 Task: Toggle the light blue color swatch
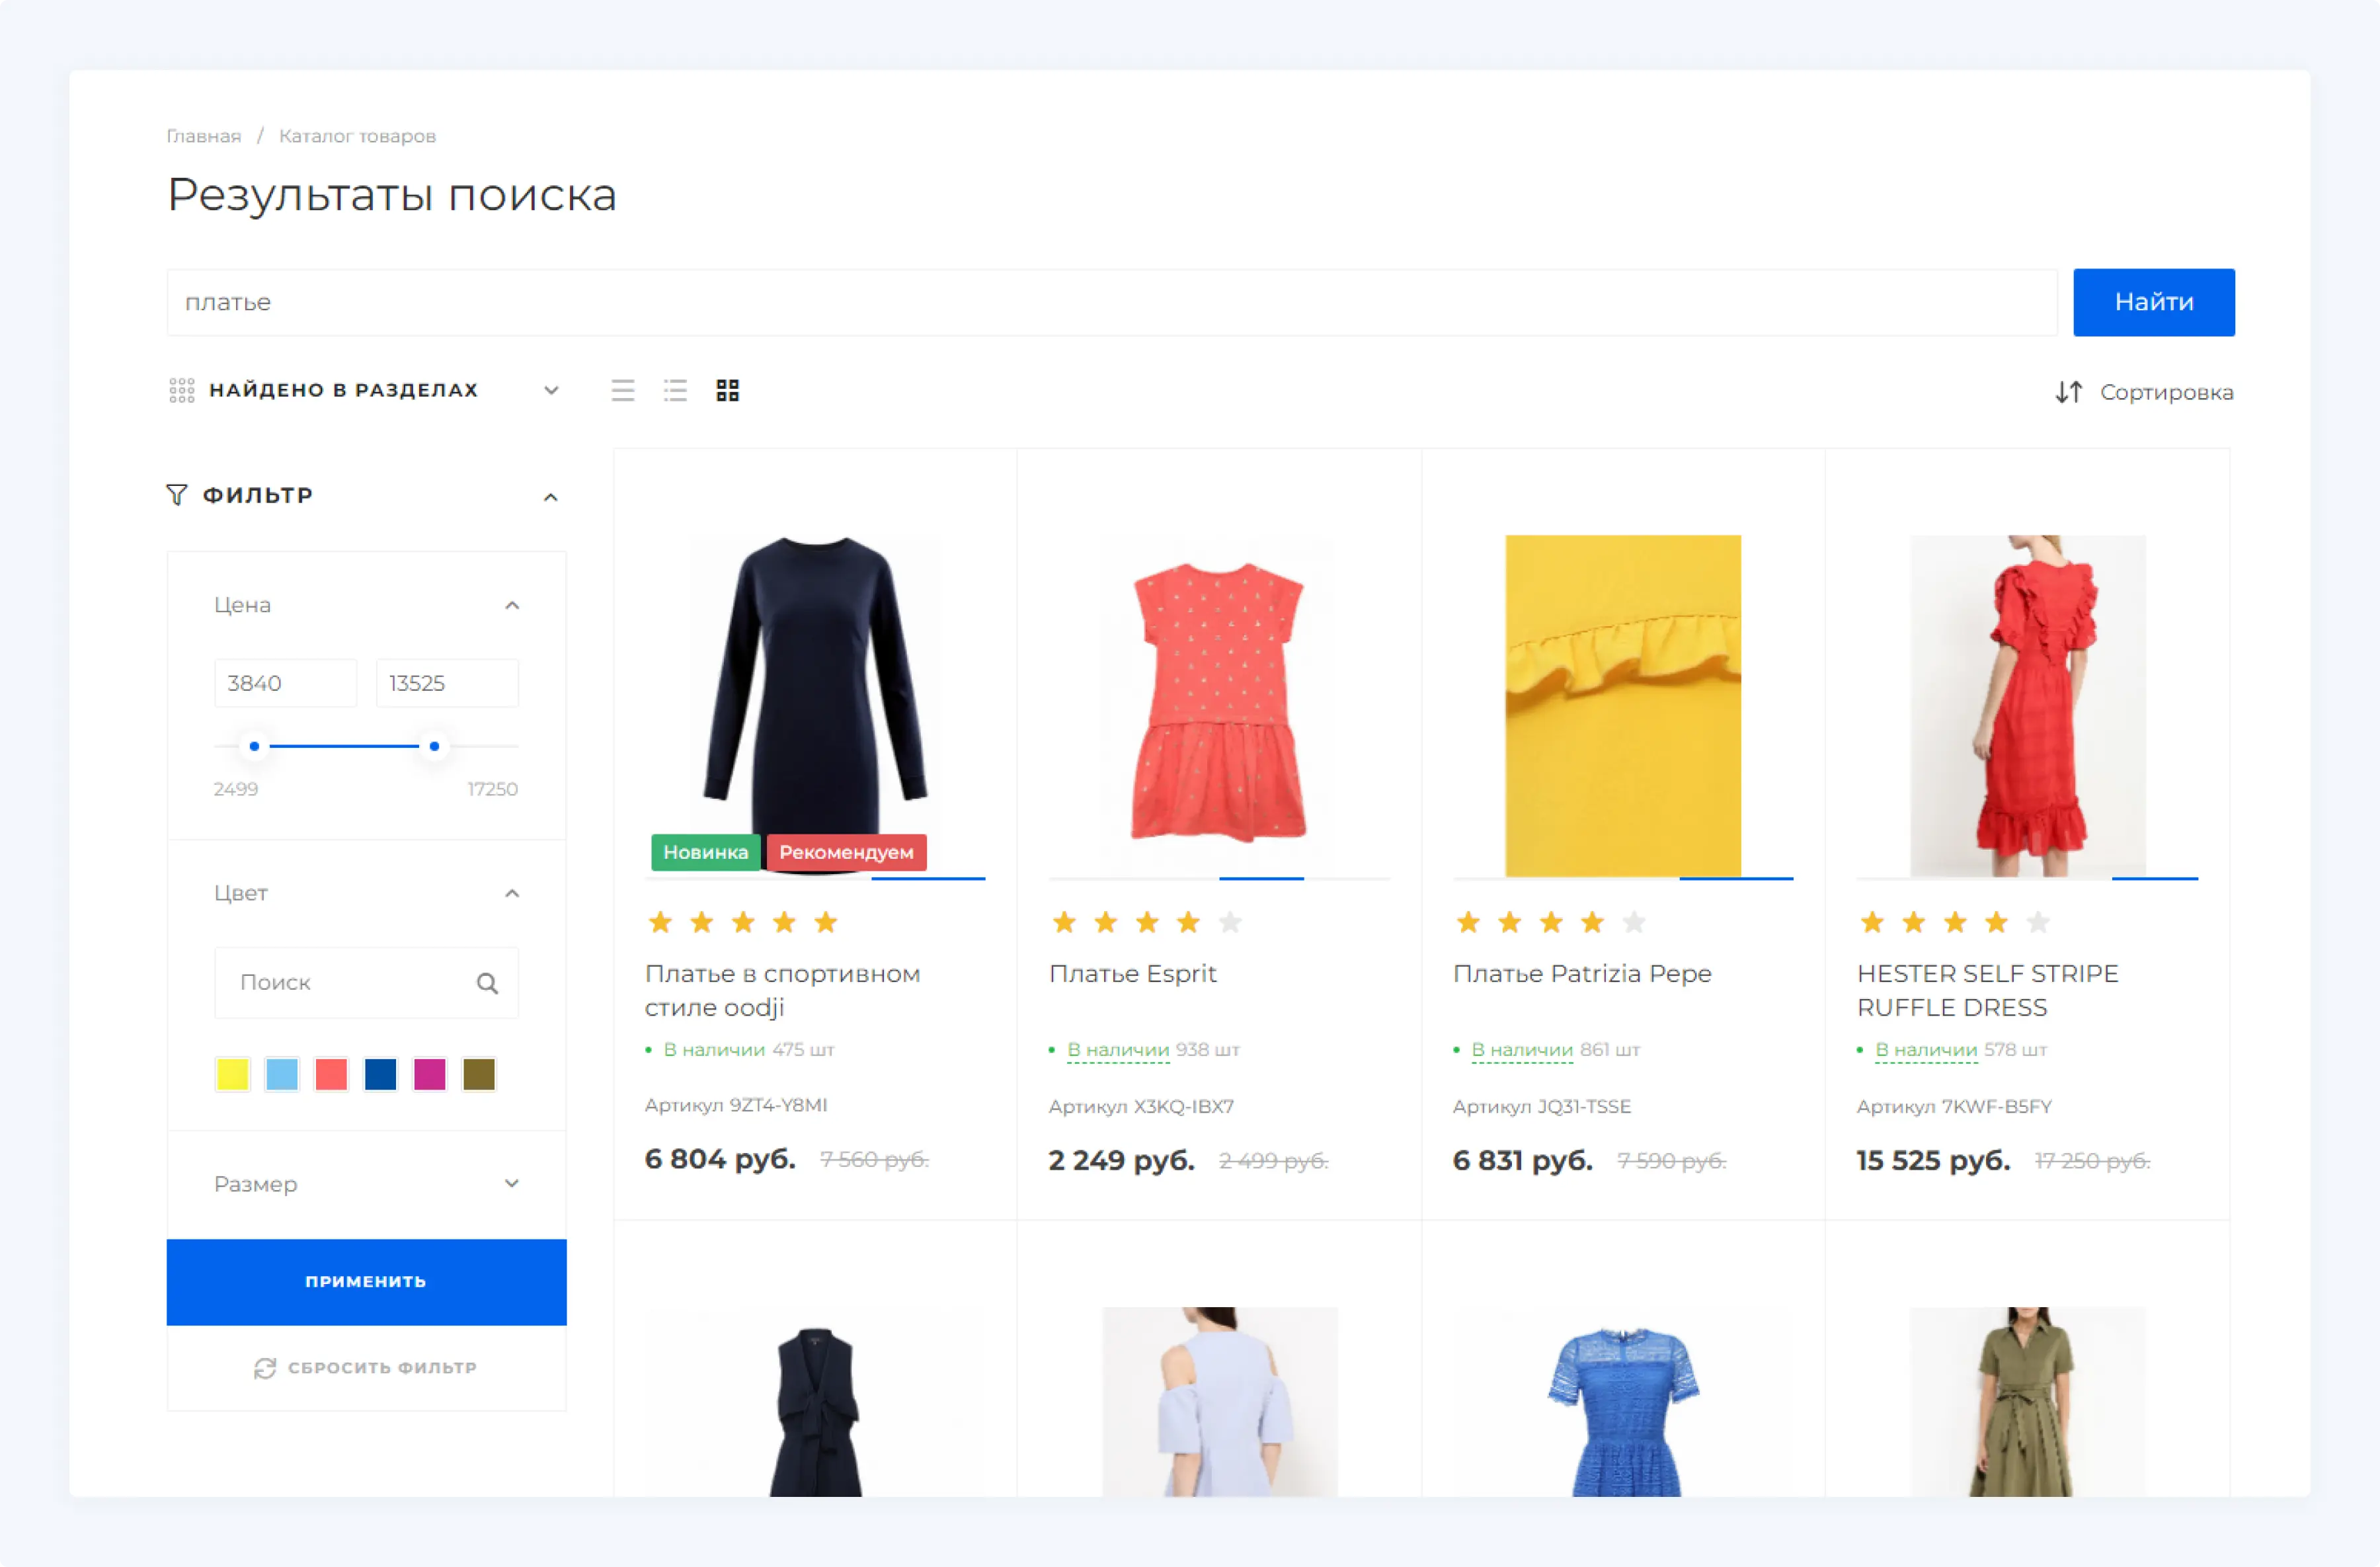pyautogui.click(x=282, y=1074)
